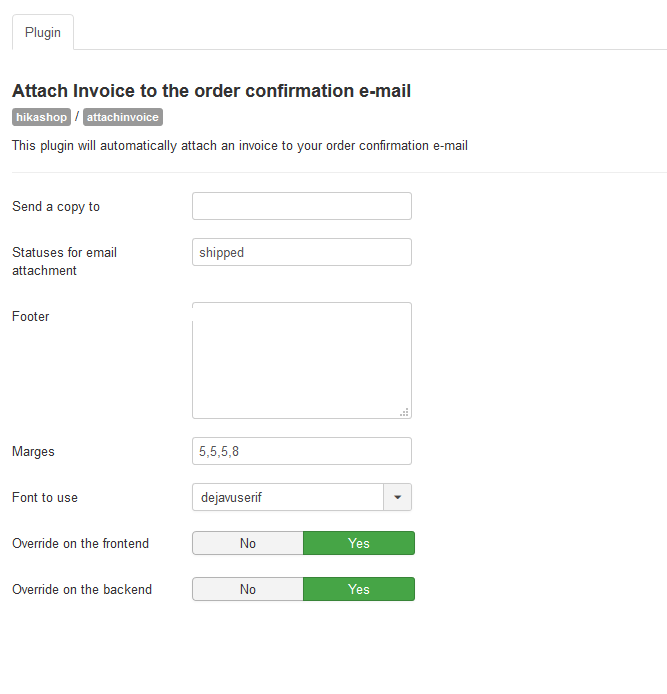Click the Marges label
This screenshot has height=694, width=667.
(33, 451)
